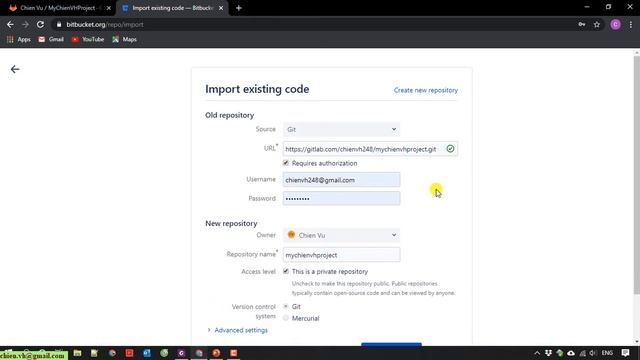Viewport: 640px width, 360px height.
Task: Click the green URL validation checkmark
Action: pyautogui.click(x=450, y=149)
